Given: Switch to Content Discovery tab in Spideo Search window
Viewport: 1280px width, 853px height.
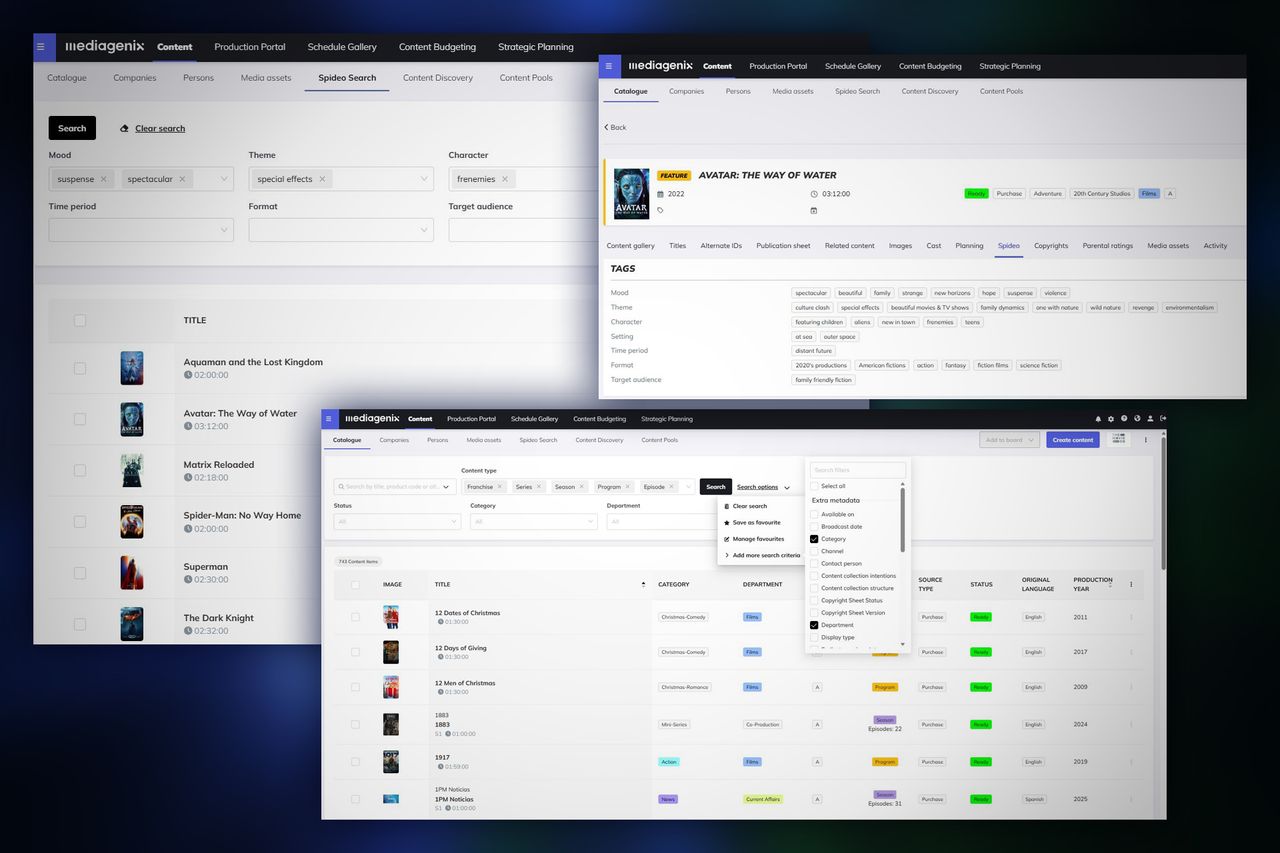Looking at the screenshot, I should click(438, 78).
